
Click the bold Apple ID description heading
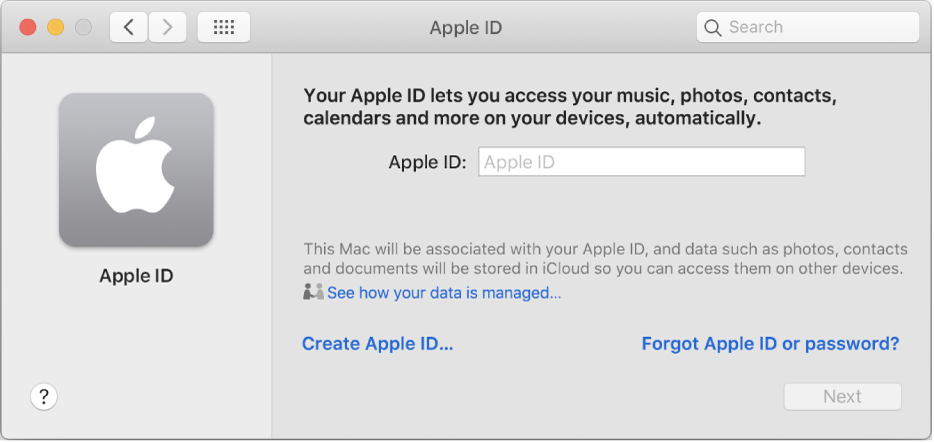click(569, 108)
